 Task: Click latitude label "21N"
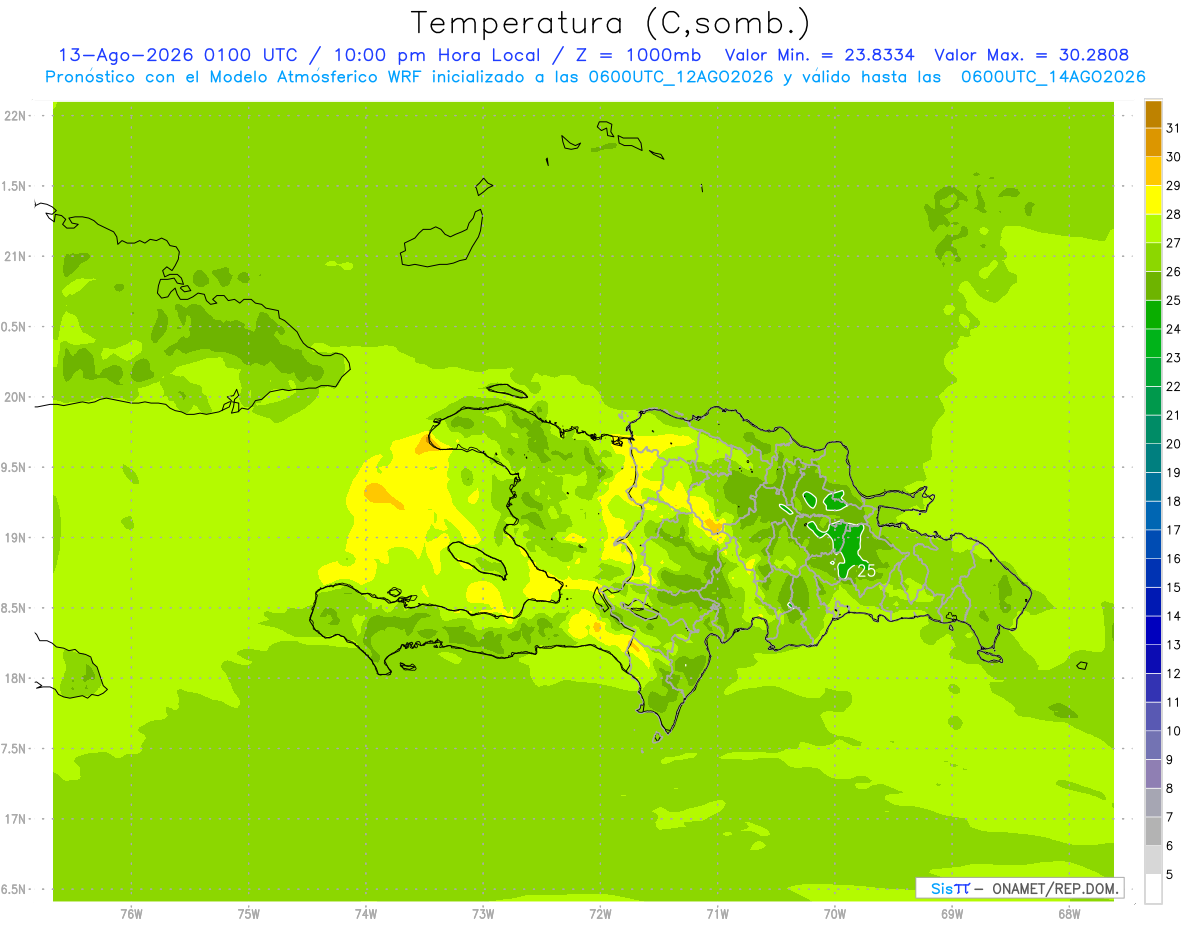(15, 257)
